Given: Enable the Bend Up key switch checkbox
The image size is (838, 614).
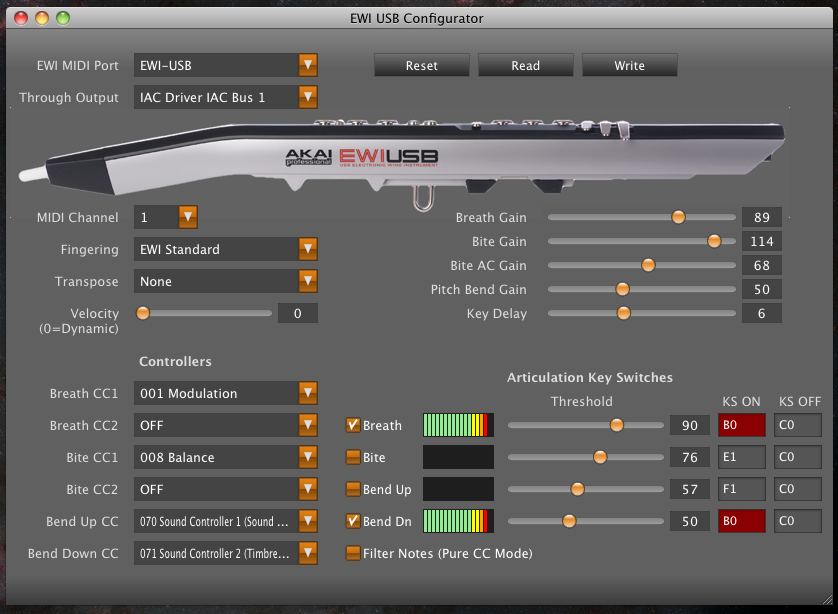Looking at the screenshot, I should pyautogui.click(x=353, y=489).
